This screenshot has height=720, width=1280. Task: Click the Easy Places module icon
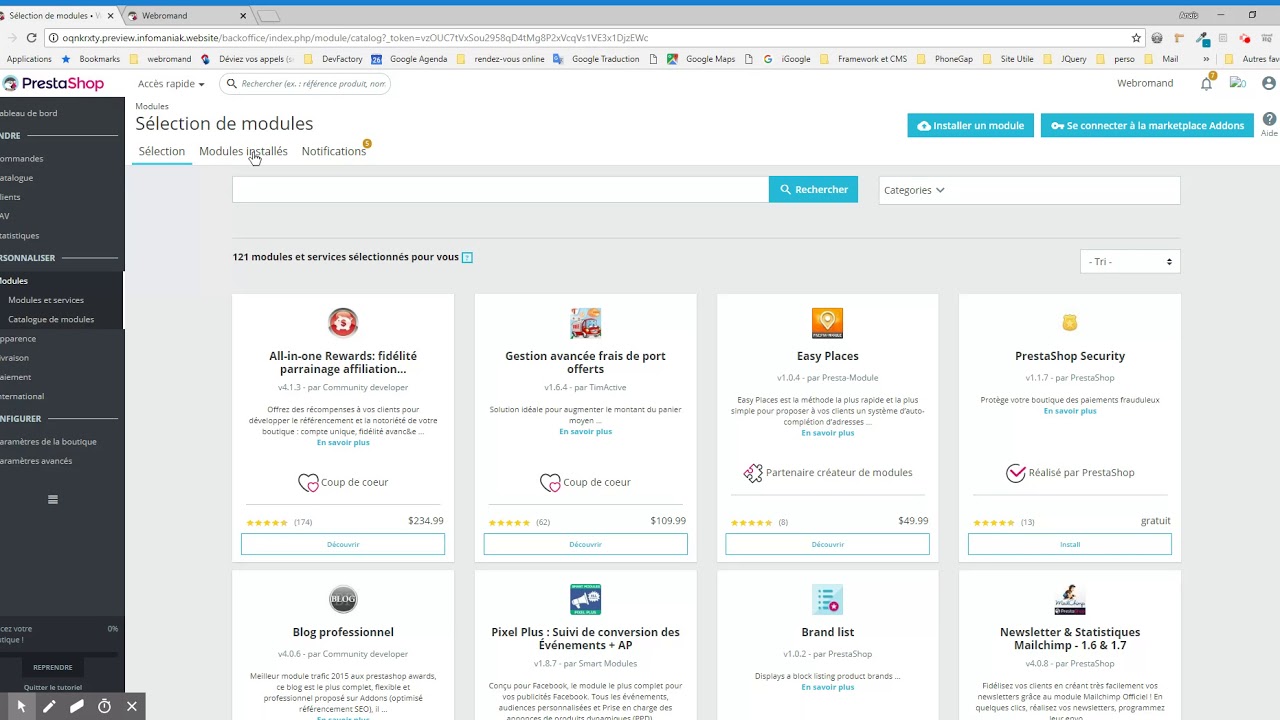(x=828, y=323)
